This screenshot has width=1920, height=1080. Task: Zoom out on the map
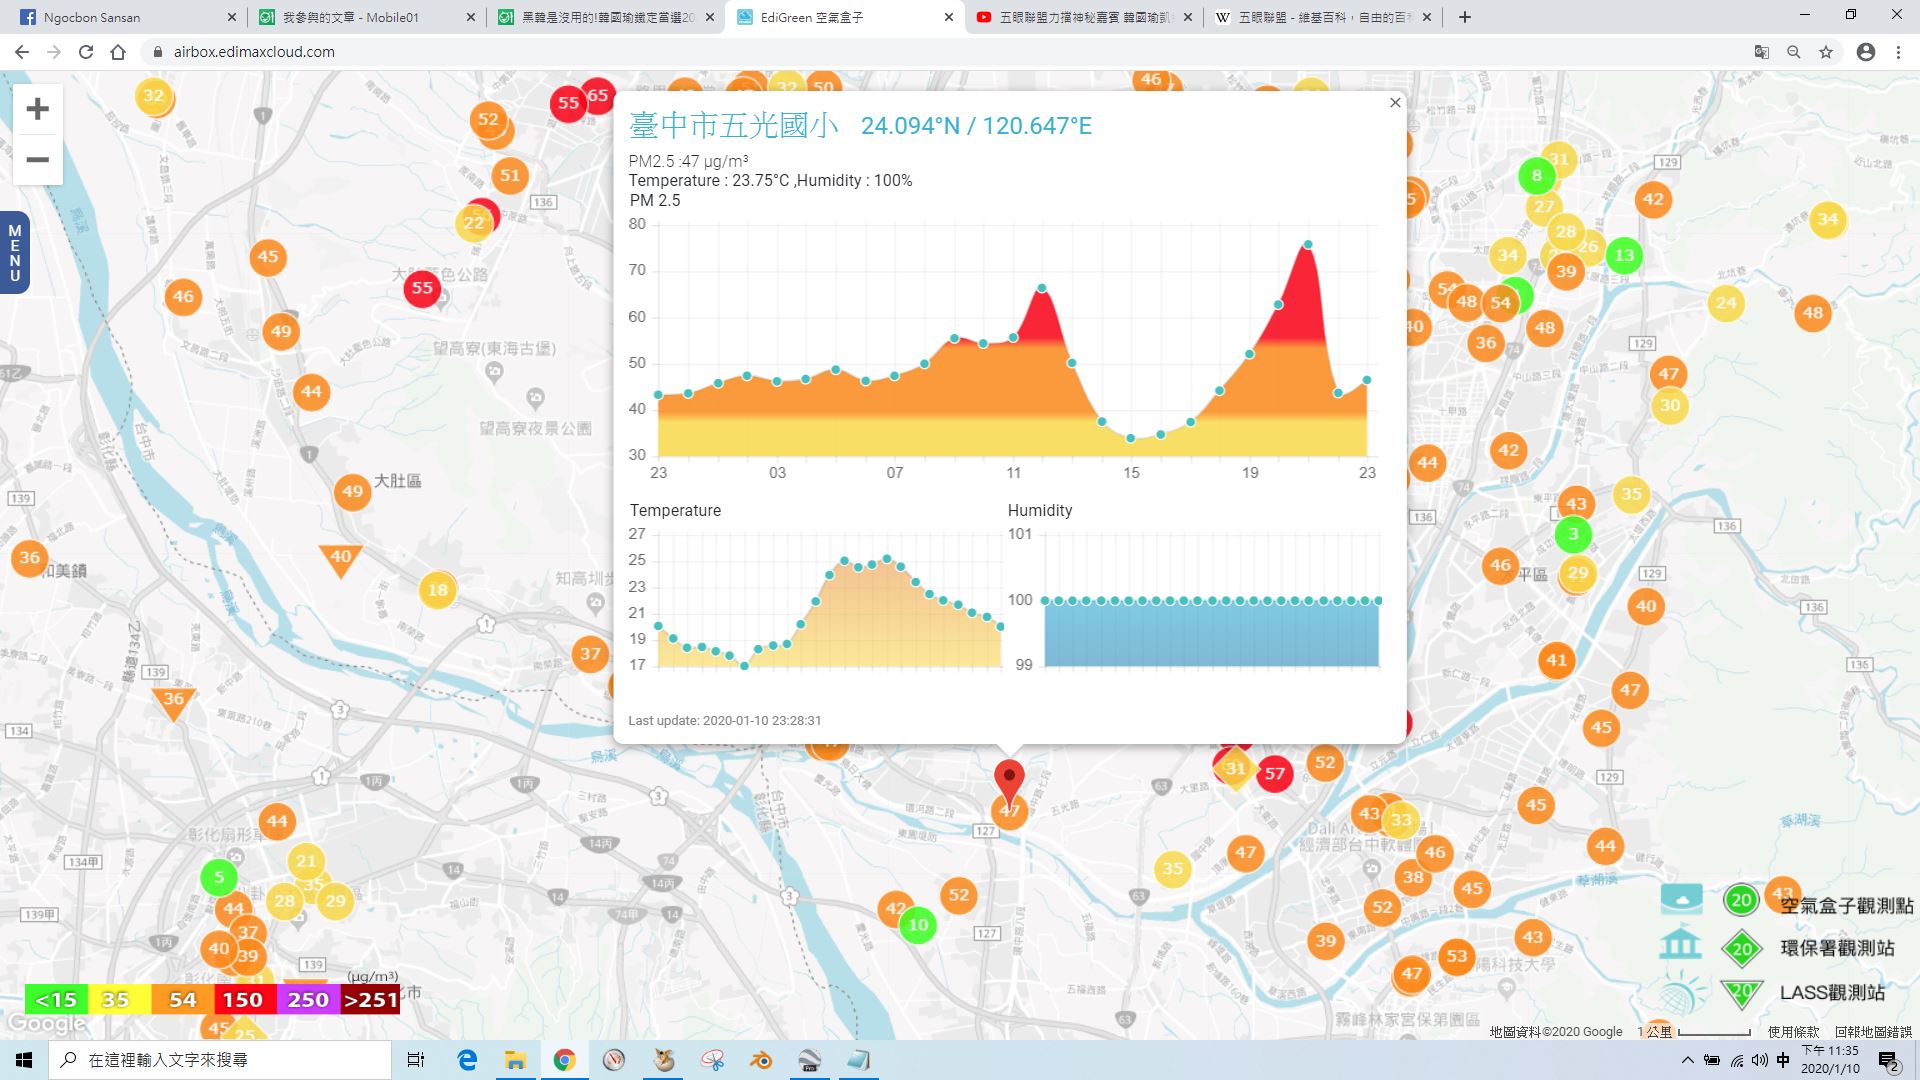pos(38,160)
